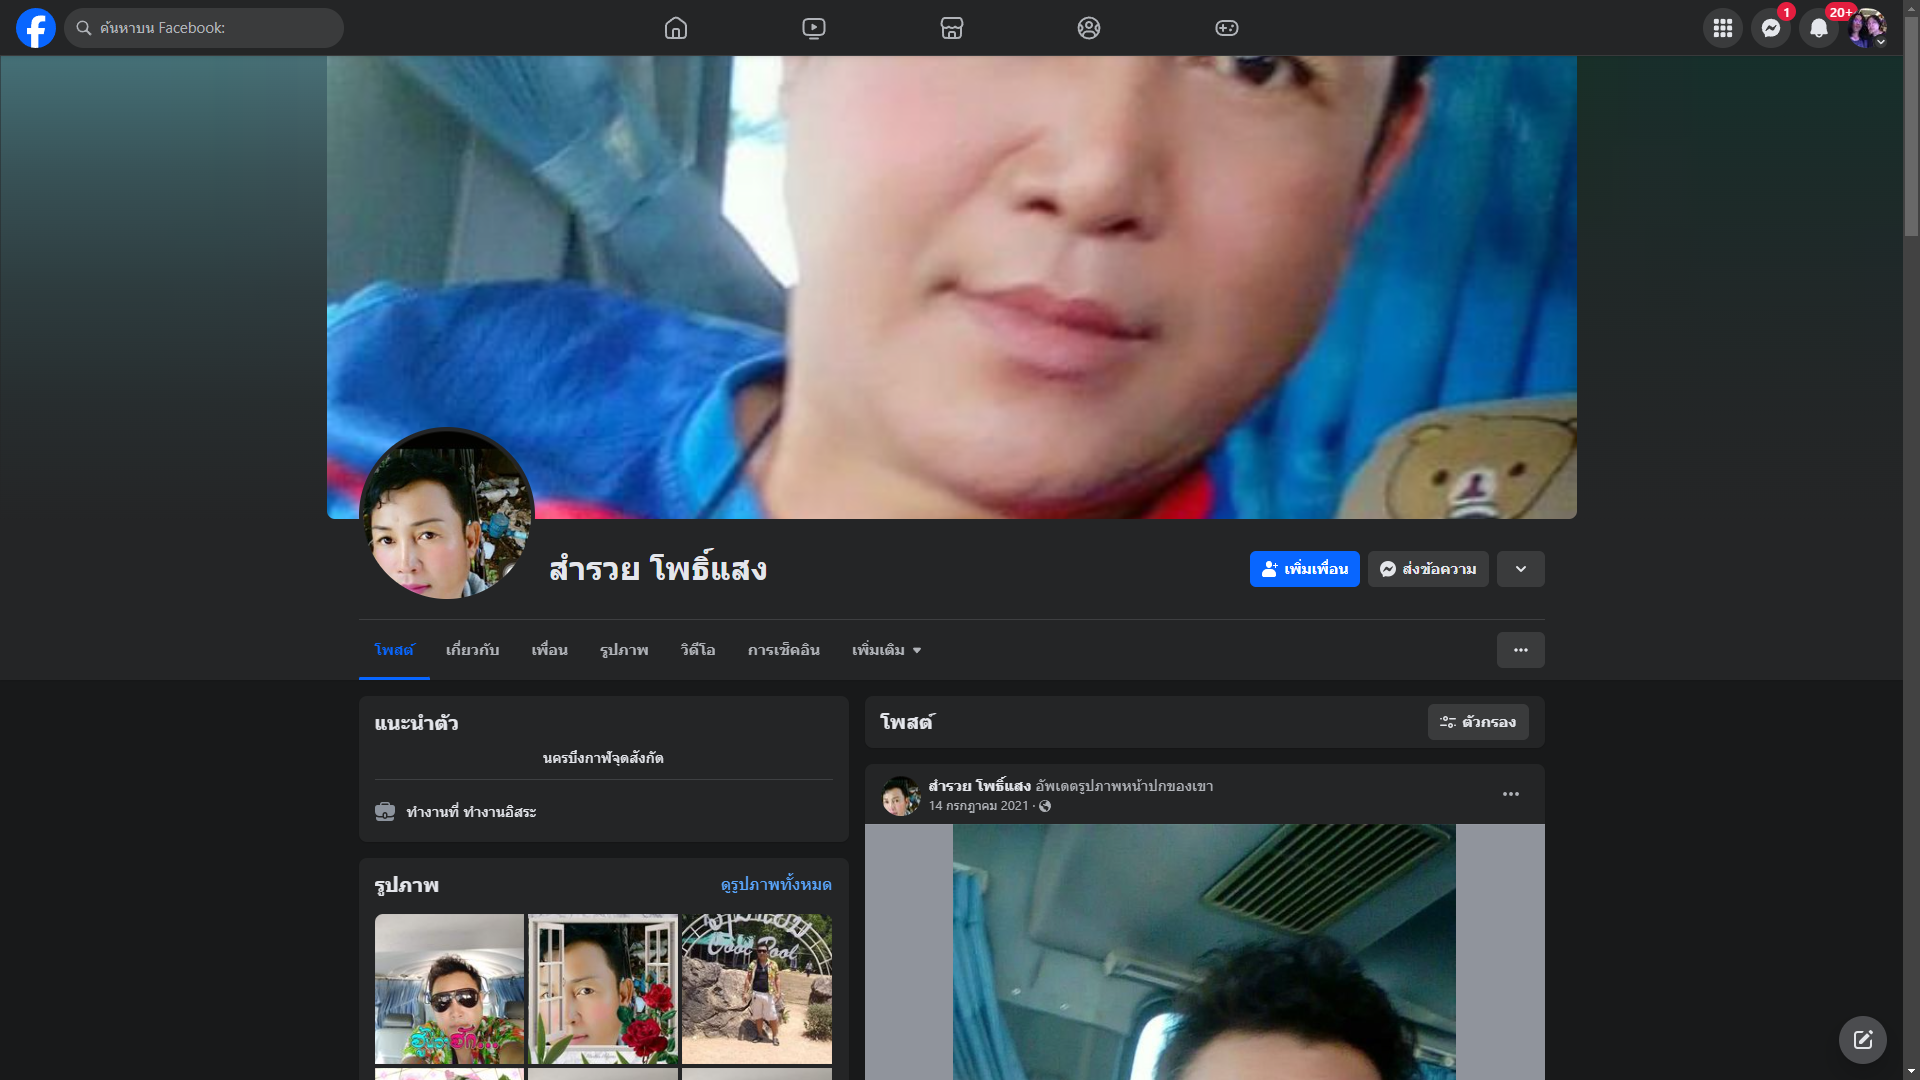Open the notifications bell
The width and height of the screenshot is (1920, 1080).
click(1818, 28)
